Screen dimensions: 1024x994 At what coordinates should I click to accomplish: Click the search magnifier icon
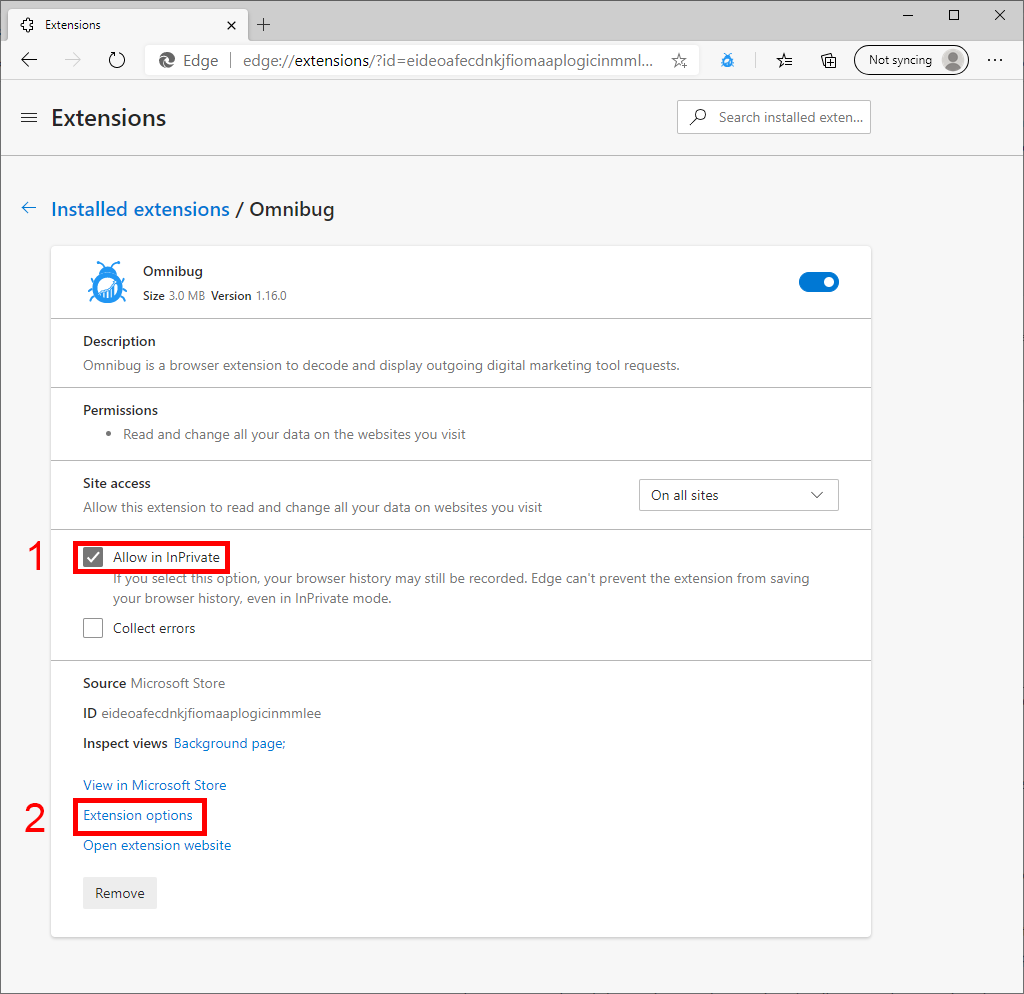[698, 117]
